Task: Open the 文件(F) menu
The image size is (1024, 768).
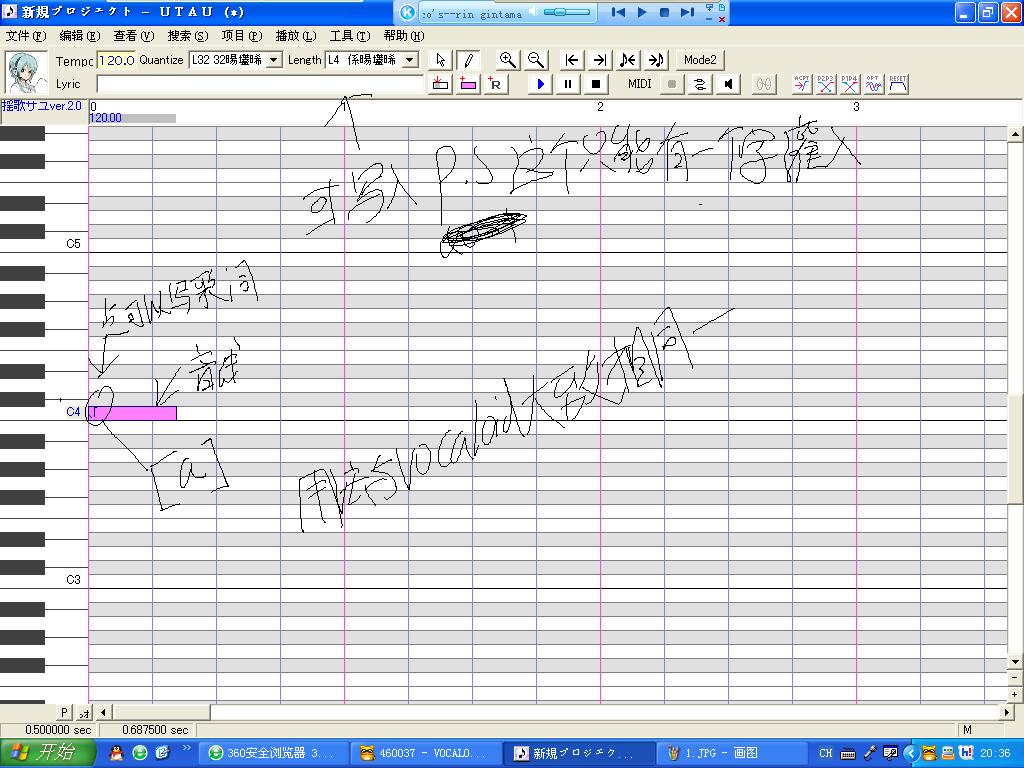Action: (26, 36)
